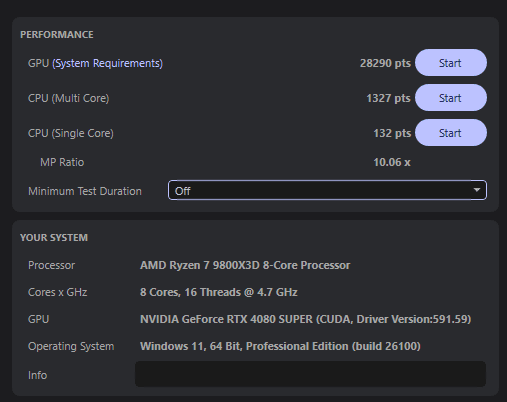Screen dimensions: 507x402
Task: Click the Operating System label
Action: click(x=71, y=346)
